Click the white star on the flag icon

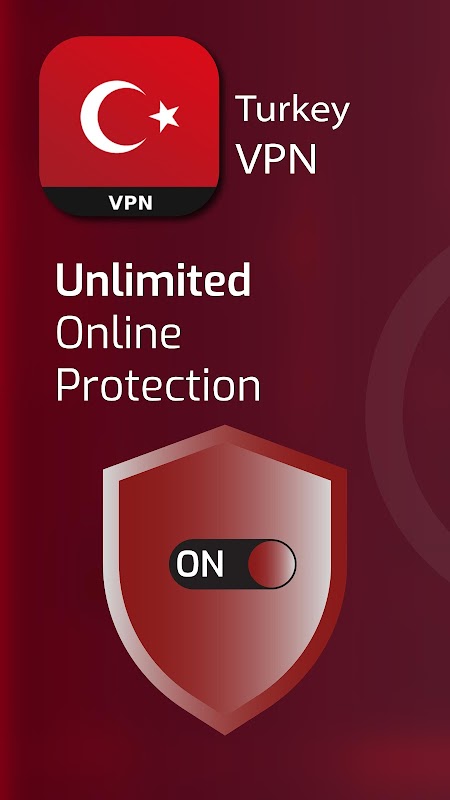(164, 116)
